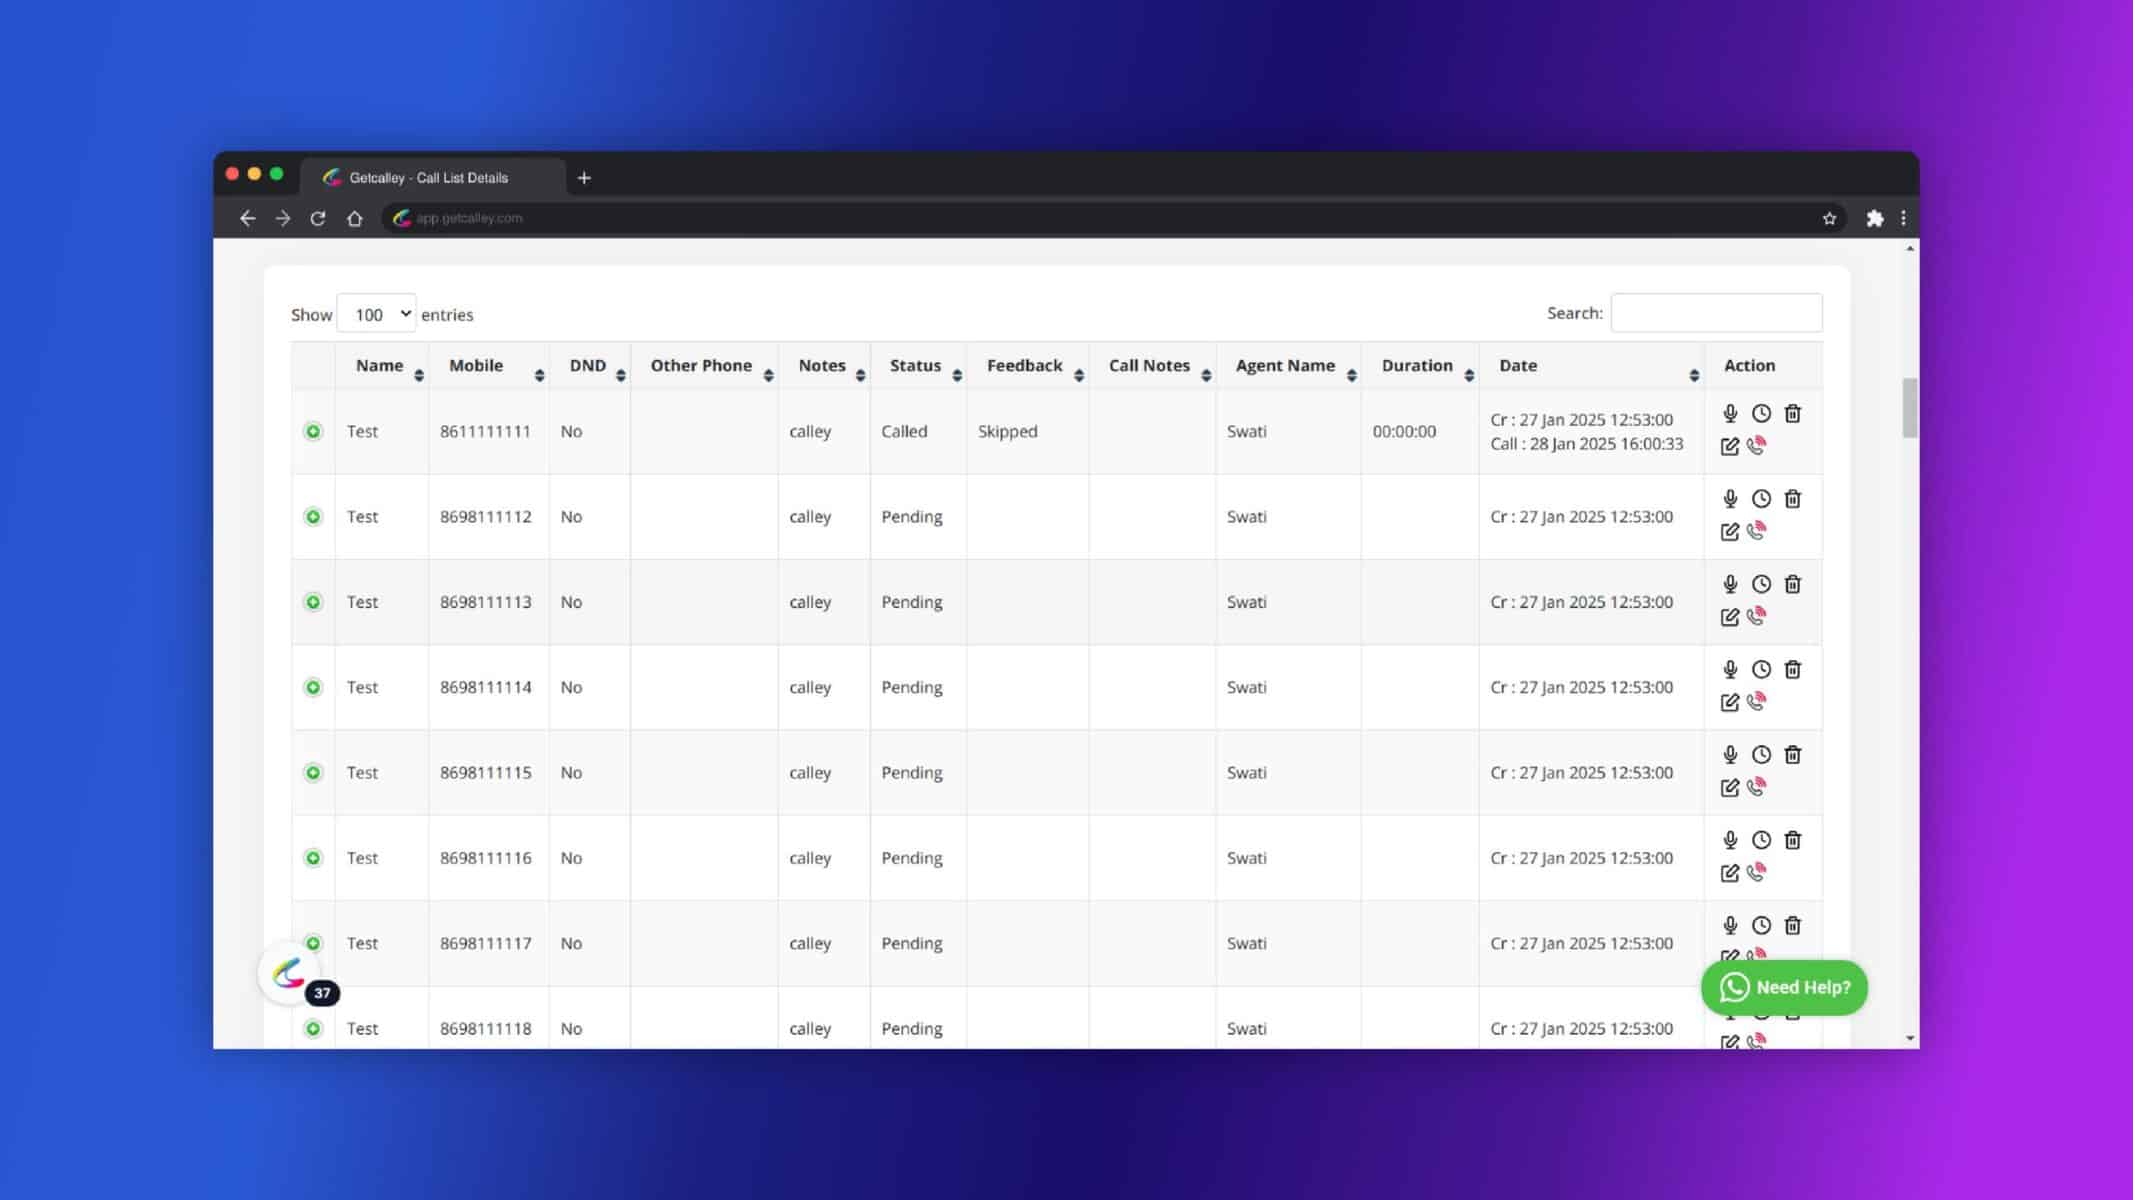This screenshot has height=1200, width=2133.
Task: Delete the 8611111111 row with trash icon
Action: pos(1792,413)
